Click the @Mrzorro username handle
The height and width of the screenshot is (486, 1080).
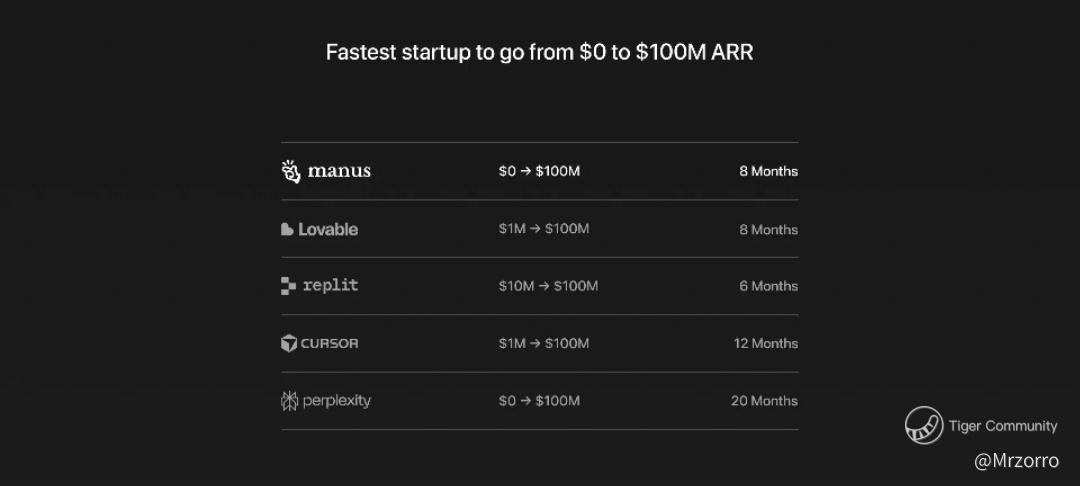[x=1016, y=461]
